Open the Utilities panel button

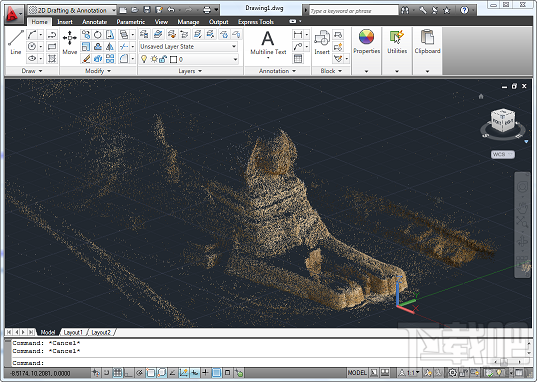397,51
